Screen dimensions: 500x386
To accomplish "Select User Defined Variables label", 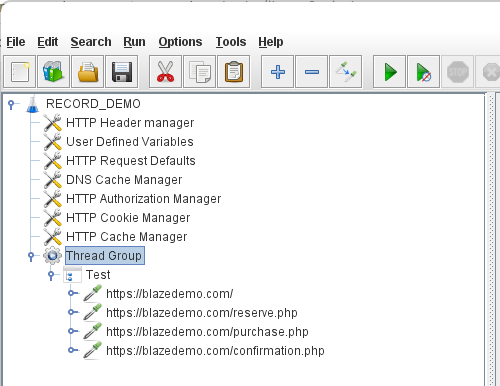I will point(130,142).
